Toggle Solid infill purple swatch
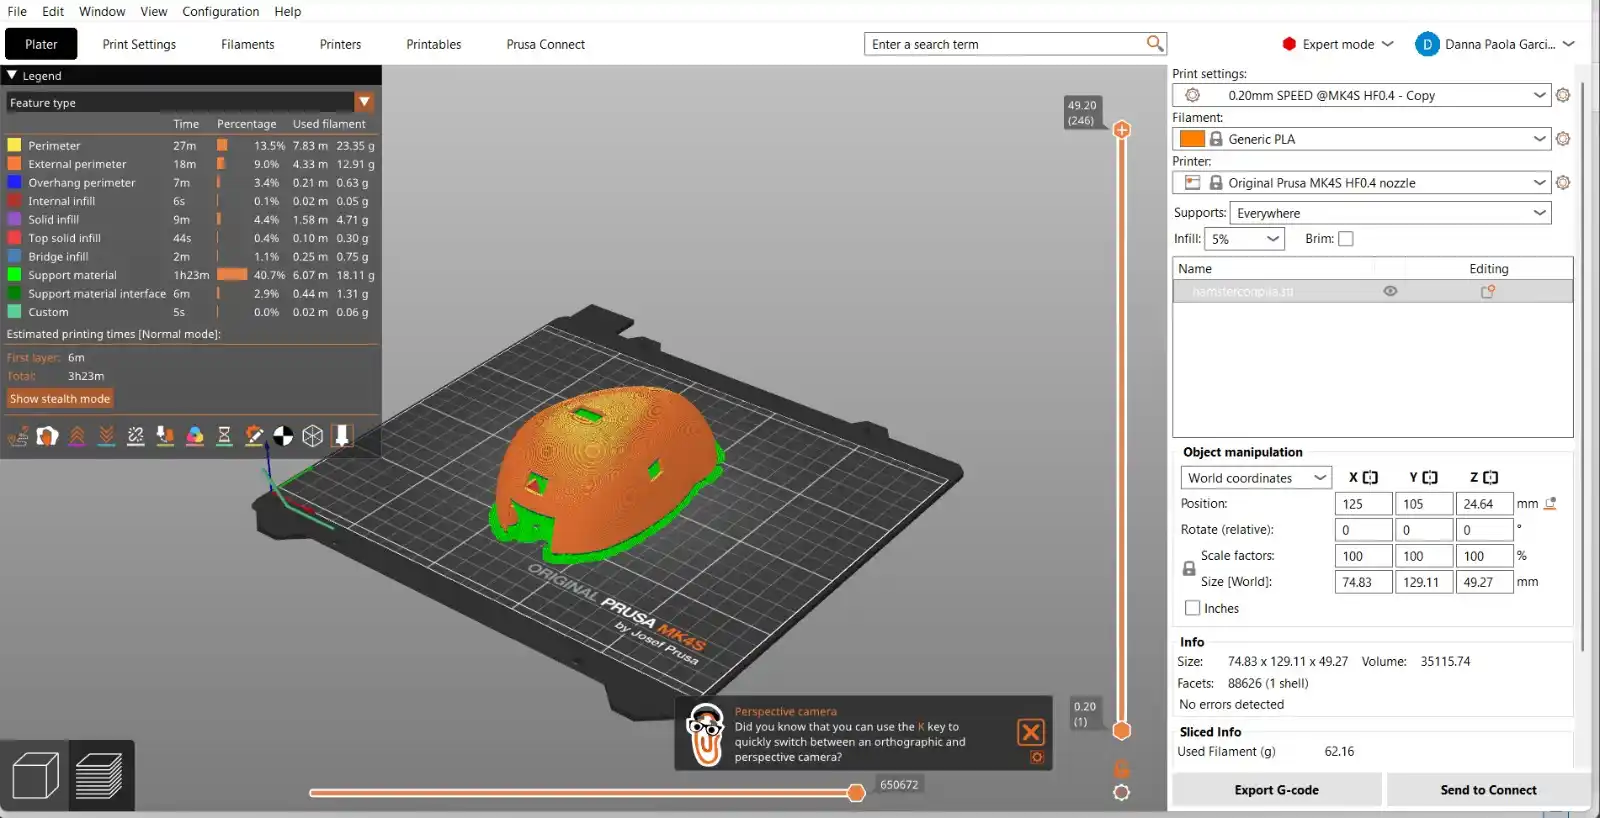 tap(14, 219)
